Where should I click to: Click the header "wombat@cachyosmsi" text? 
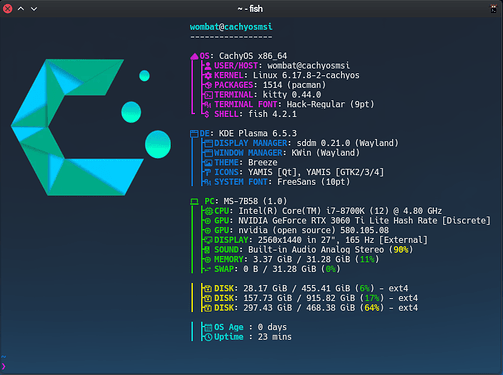(x=231, y=27)
